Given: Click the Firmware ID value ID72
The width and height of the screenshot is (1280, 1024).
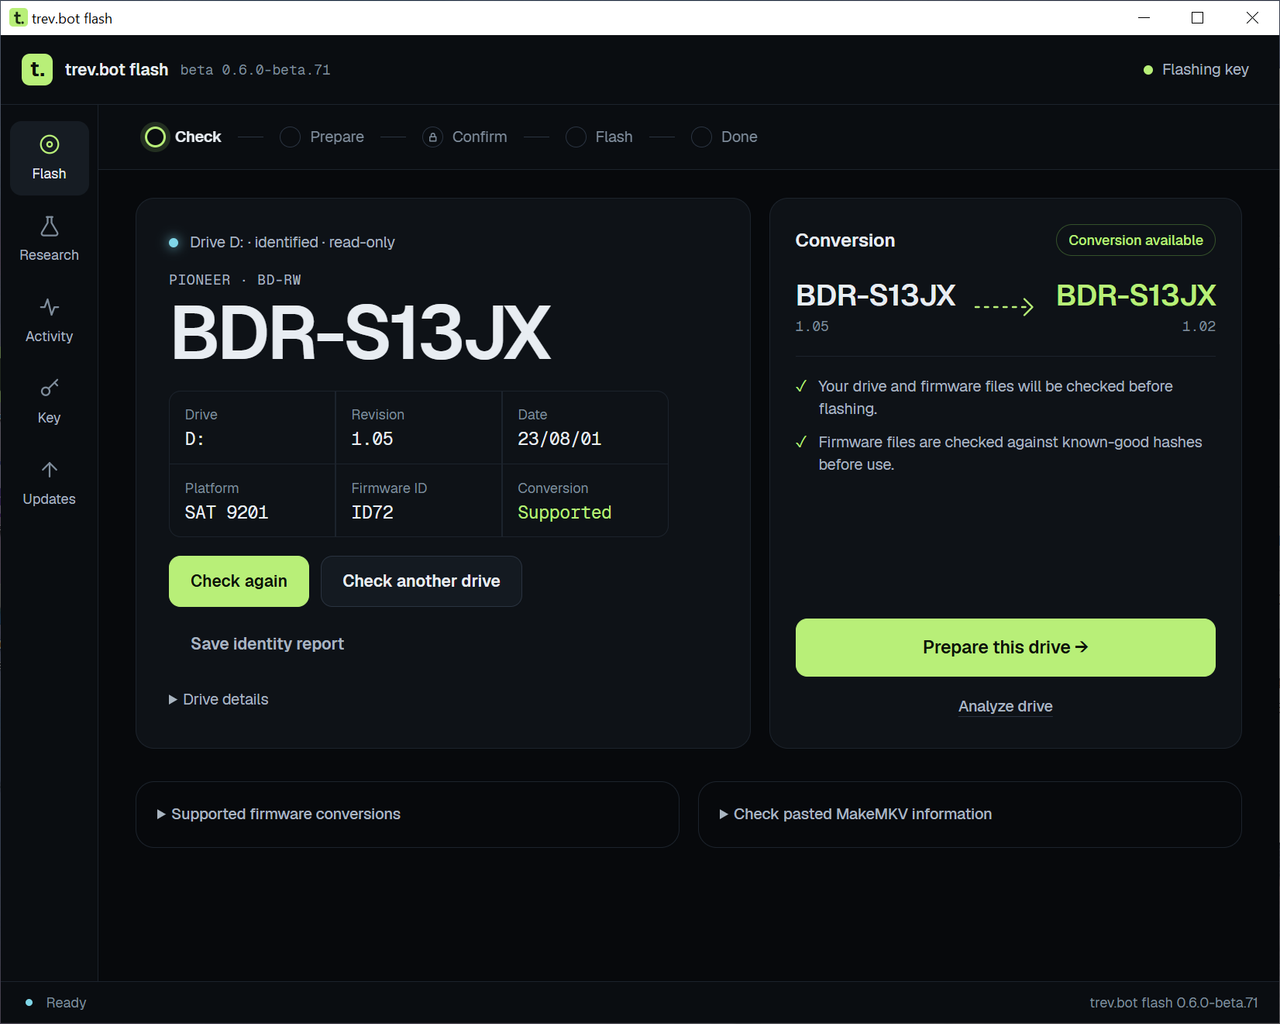Looking at the screenshot, I should click(372, 512).
